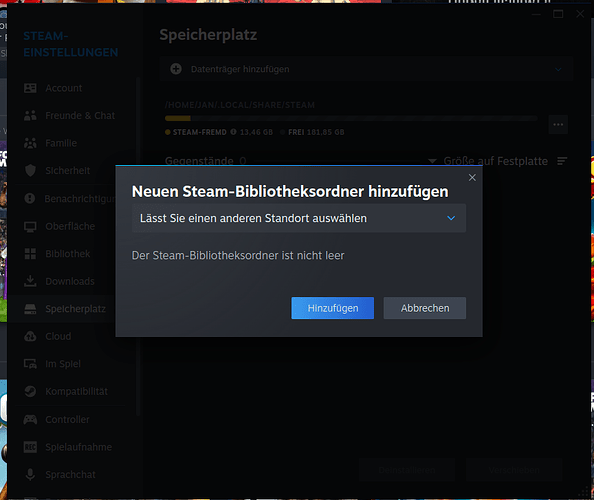Click the Steam-Fremd info icon
594x500 pixels.
coord(233,132)
